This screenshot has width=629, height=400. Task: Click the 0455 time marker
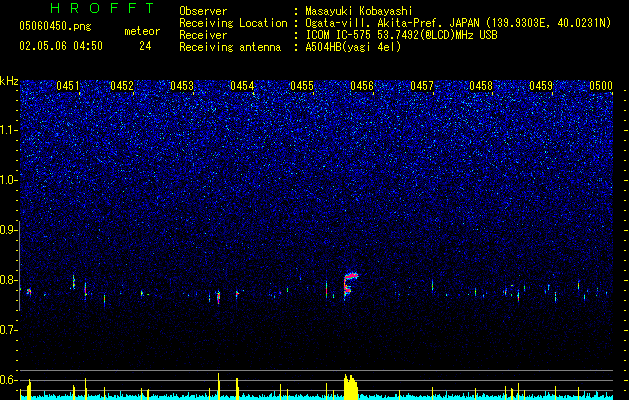coord(302,85)
